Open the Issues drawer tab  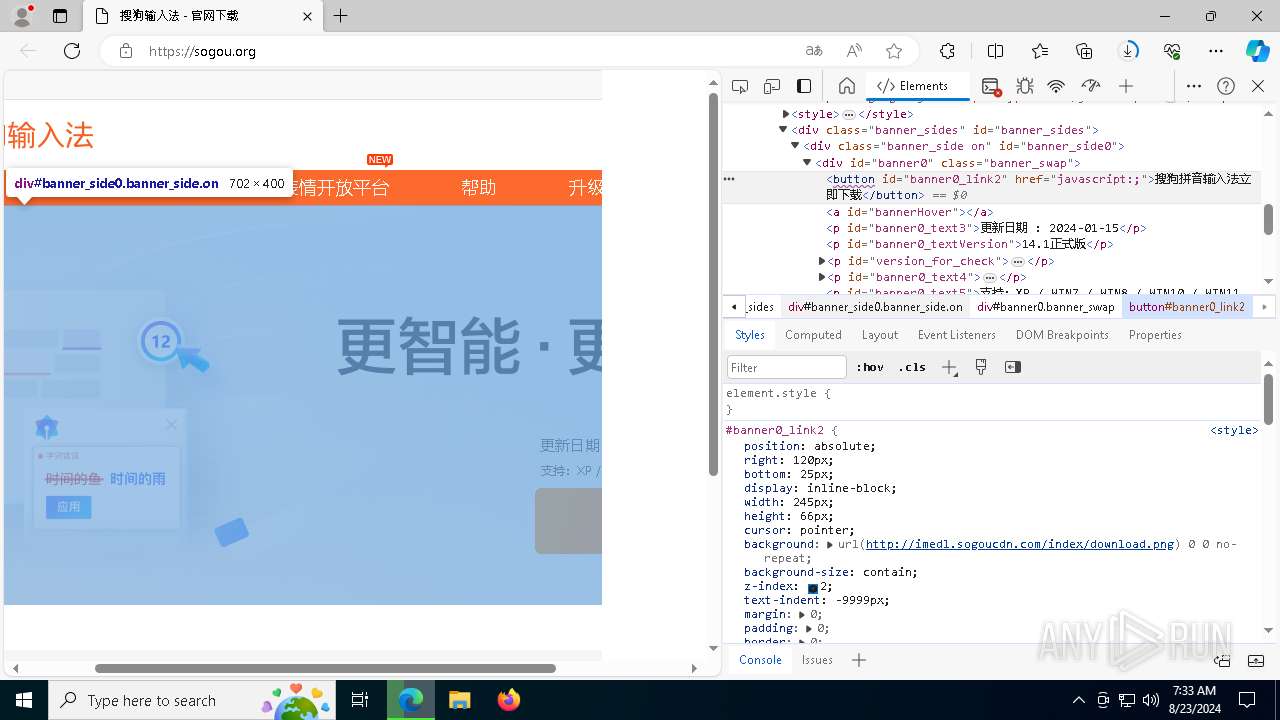tap(817, 660)
